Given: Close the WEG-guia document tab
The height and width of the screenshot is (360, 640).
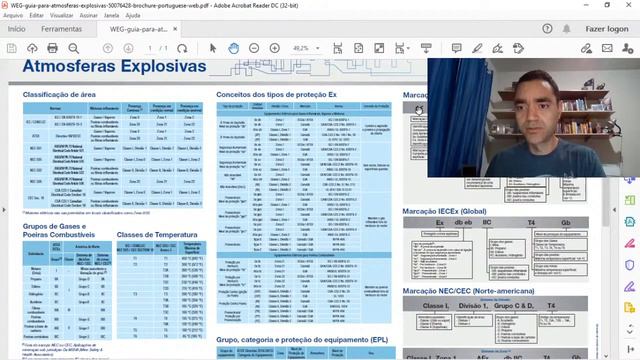Looking at the screenshot, I should 175,29.
